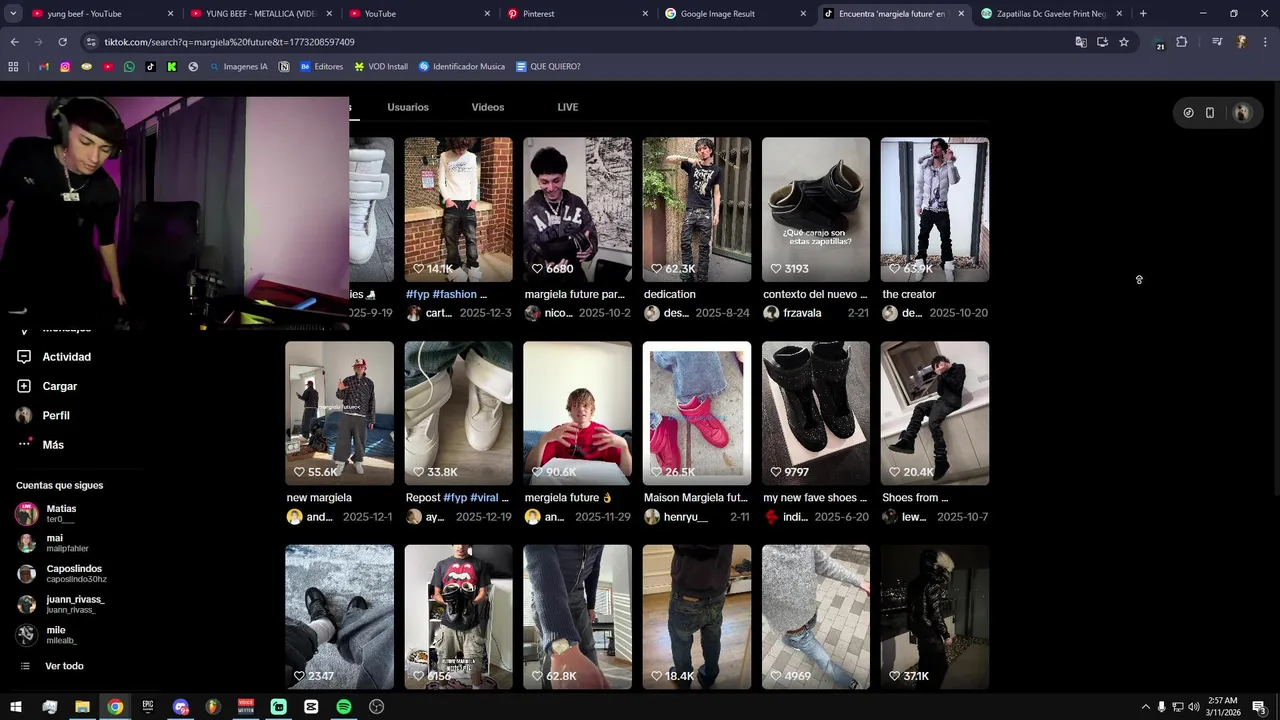Screen dimensions: 1280x720
Task: Open the media control icon in Chrome toolbar
Action: tap(1217, 42)
